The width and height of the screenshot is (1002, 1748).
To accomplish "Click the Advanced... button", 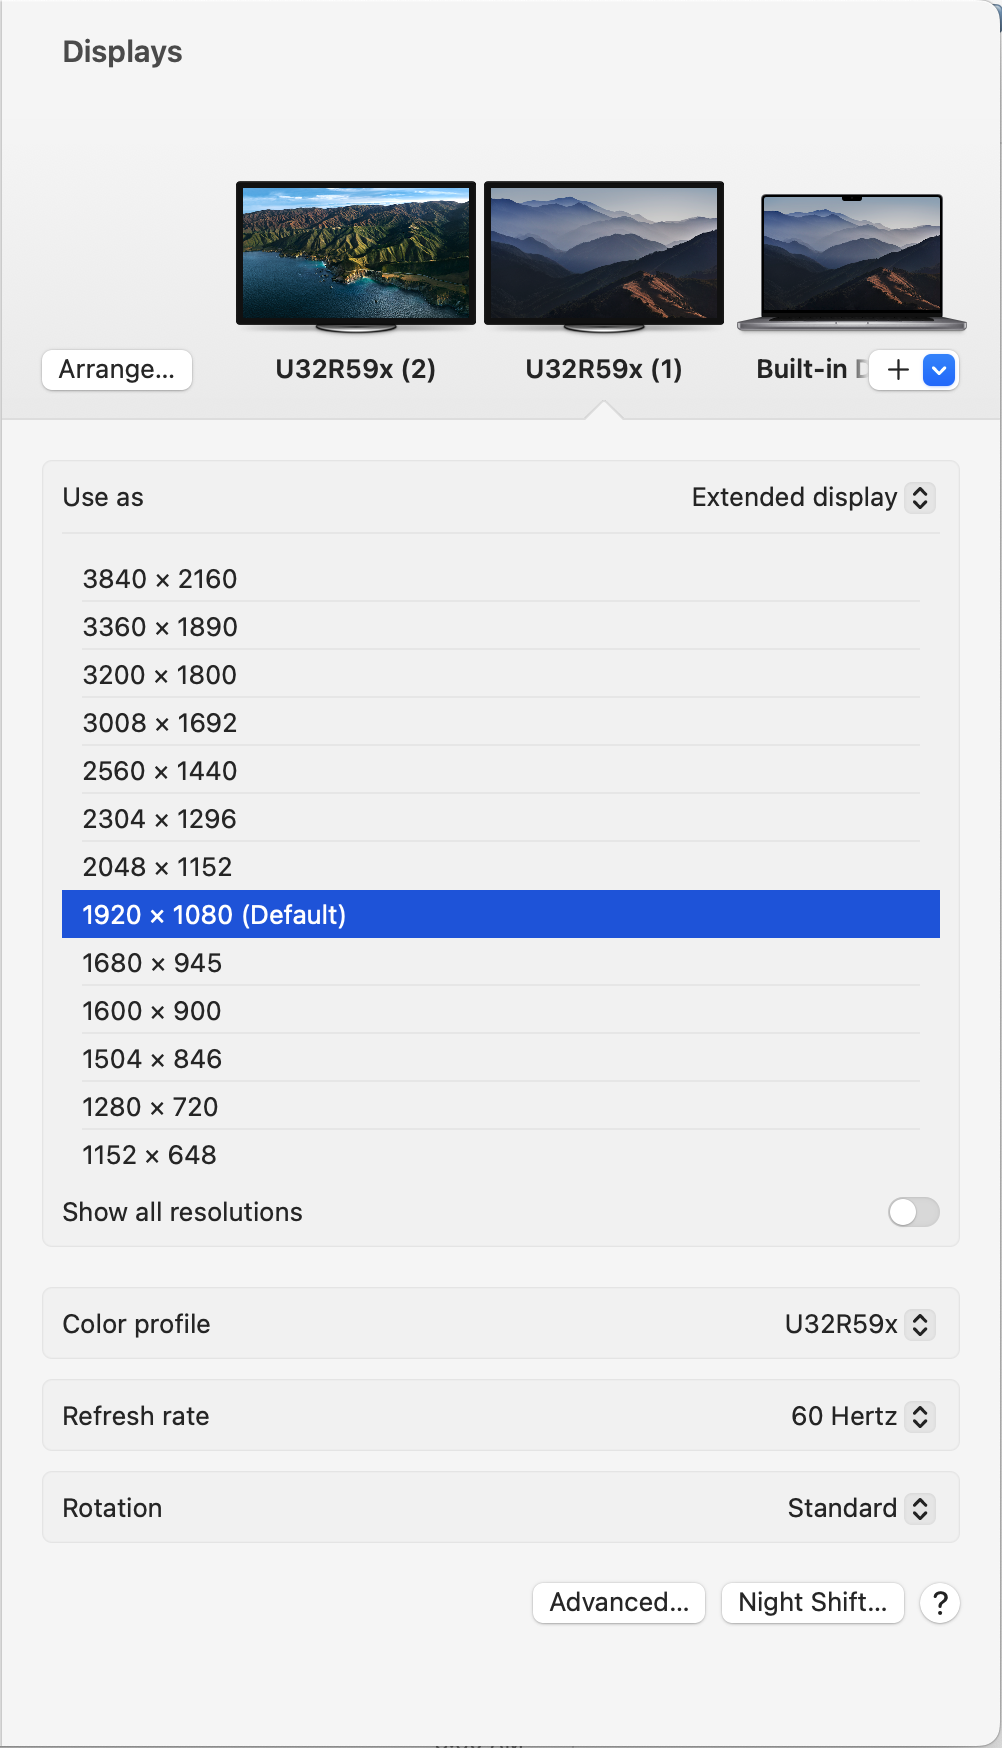I will click(x=619, y=1603).
